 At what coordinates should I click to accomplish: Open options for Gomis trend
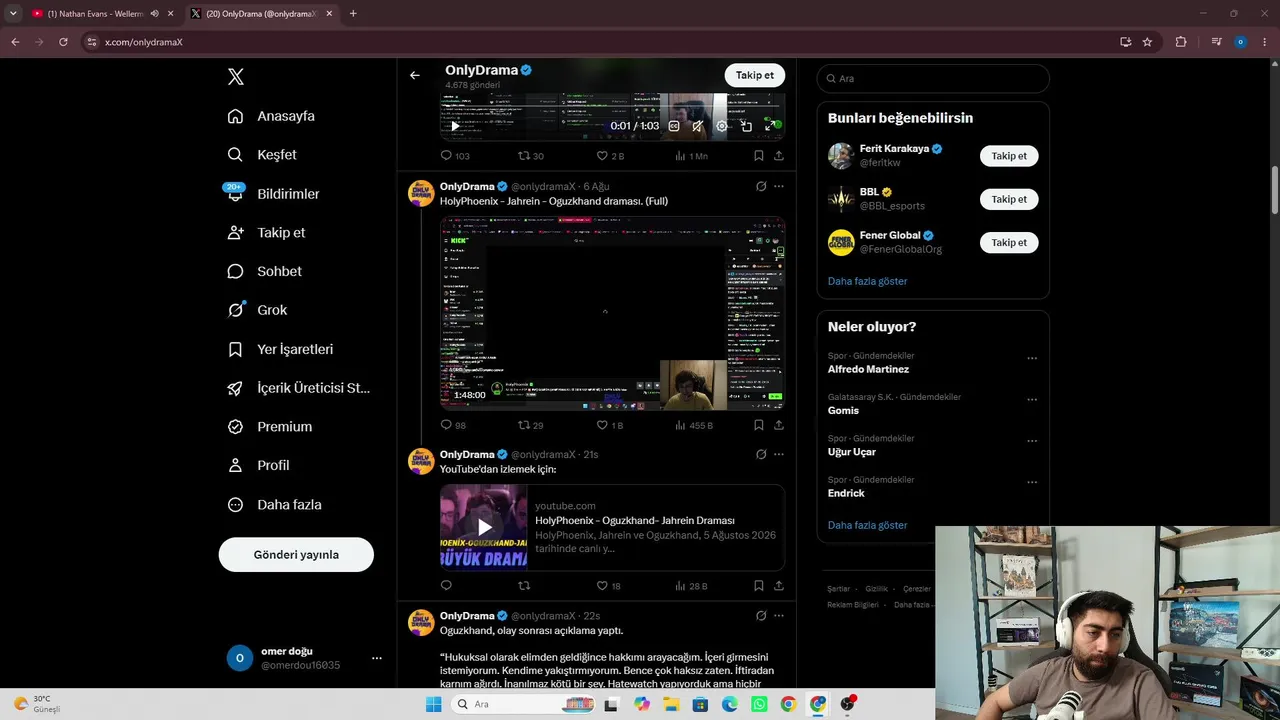pos(1032,399)
